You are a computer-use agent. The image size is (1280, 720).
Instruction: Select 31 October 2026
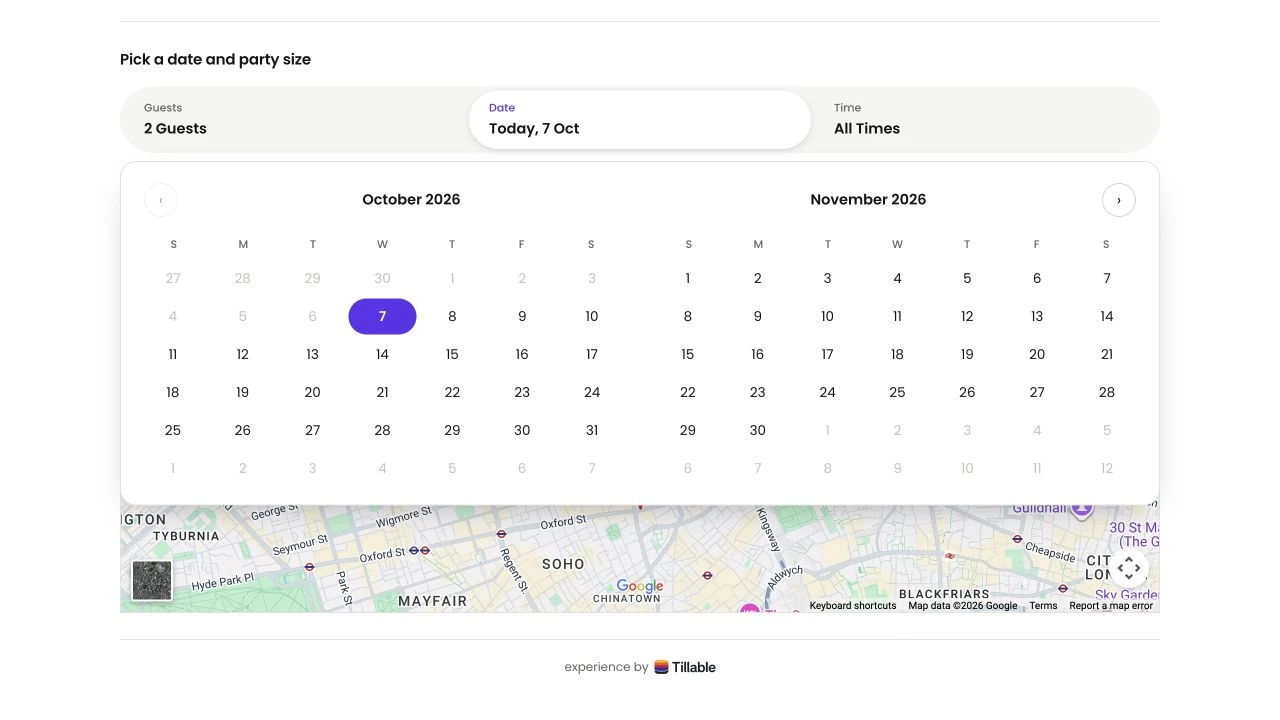click(x=592, y=430)
